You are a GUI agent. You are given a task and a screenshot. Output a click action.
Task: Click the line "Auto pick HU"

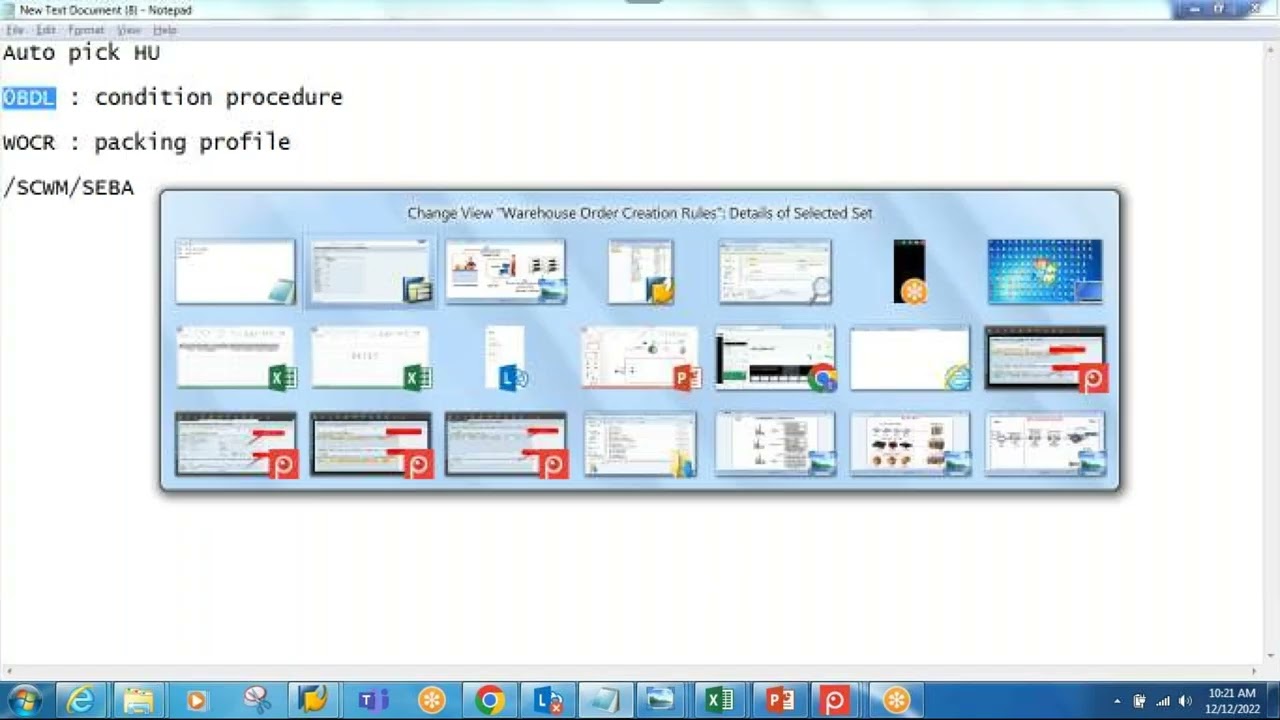(x=81, y=52)
